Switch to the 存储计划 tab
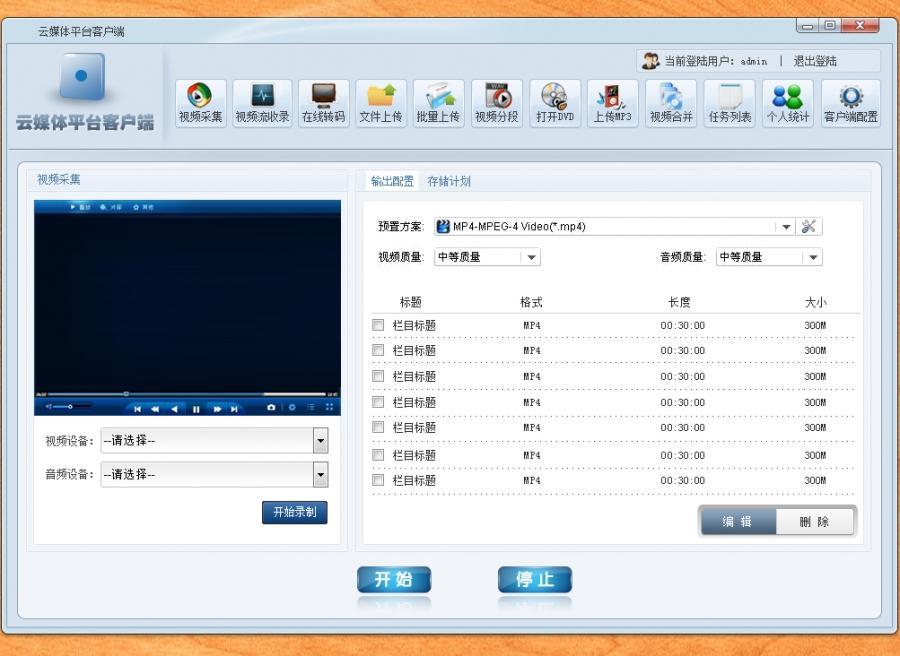The height and width of the screenshot is (656, 900). (x=449, y=181)
